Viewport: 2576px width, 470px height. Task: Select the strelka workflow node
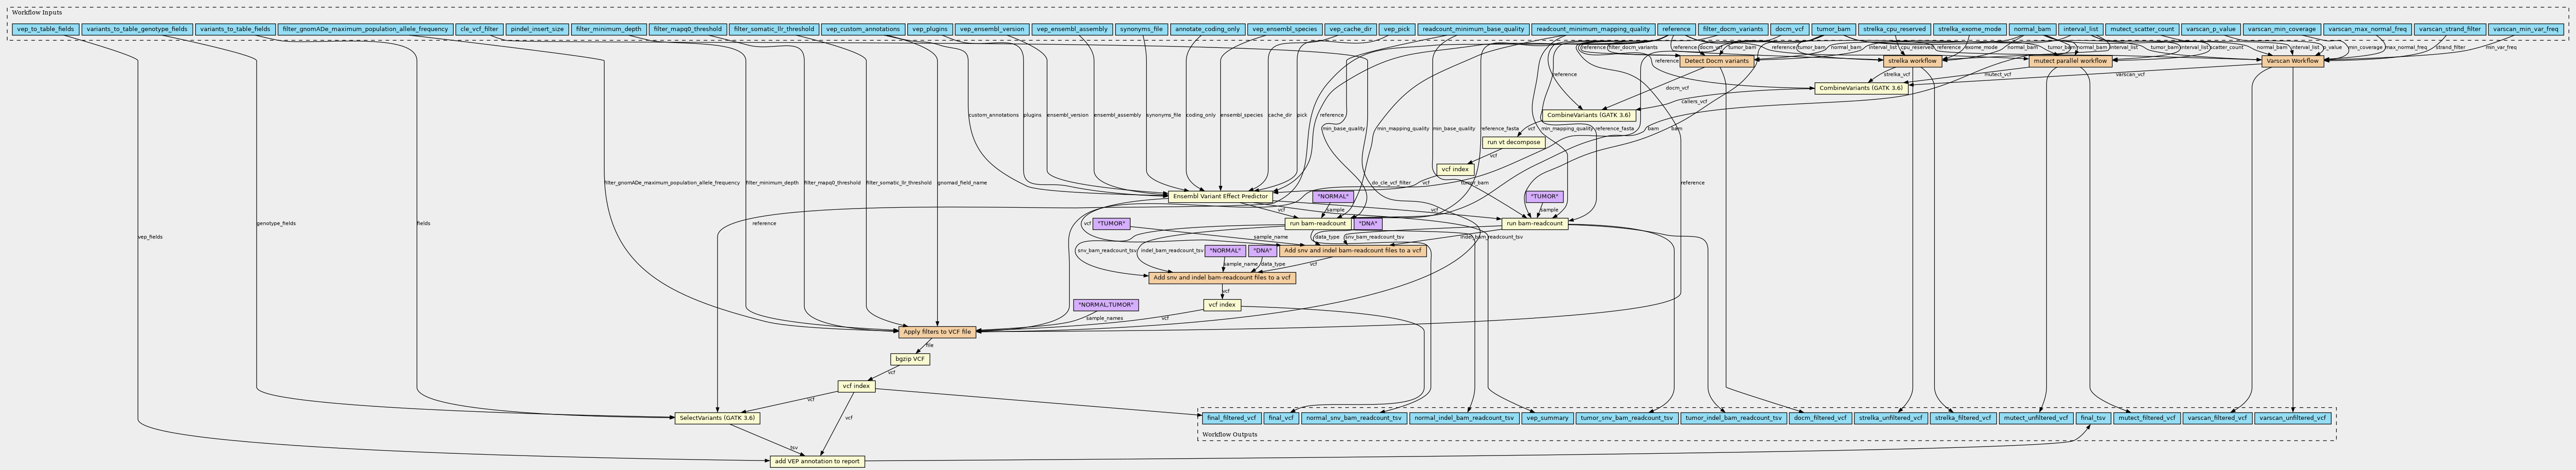[1912, 61]
